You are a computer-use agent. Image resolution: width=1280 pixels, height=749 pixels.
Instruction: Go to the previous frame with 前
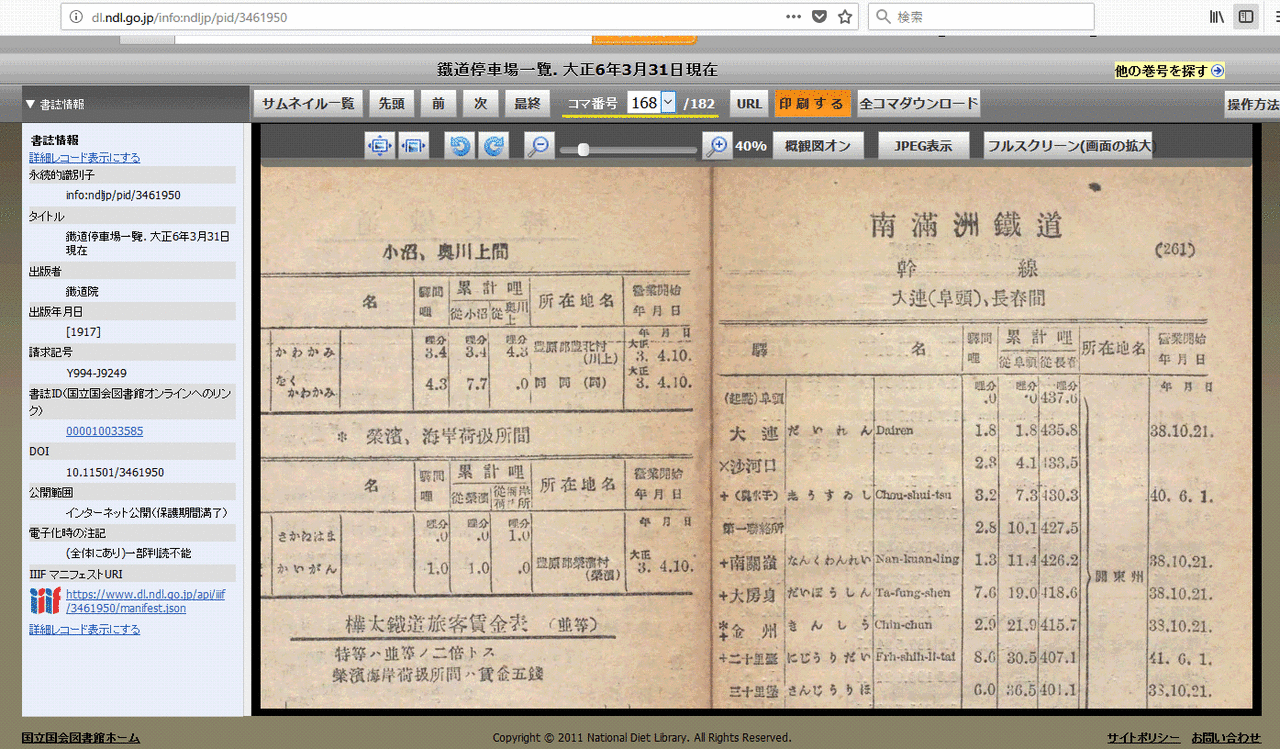[438, 103]
